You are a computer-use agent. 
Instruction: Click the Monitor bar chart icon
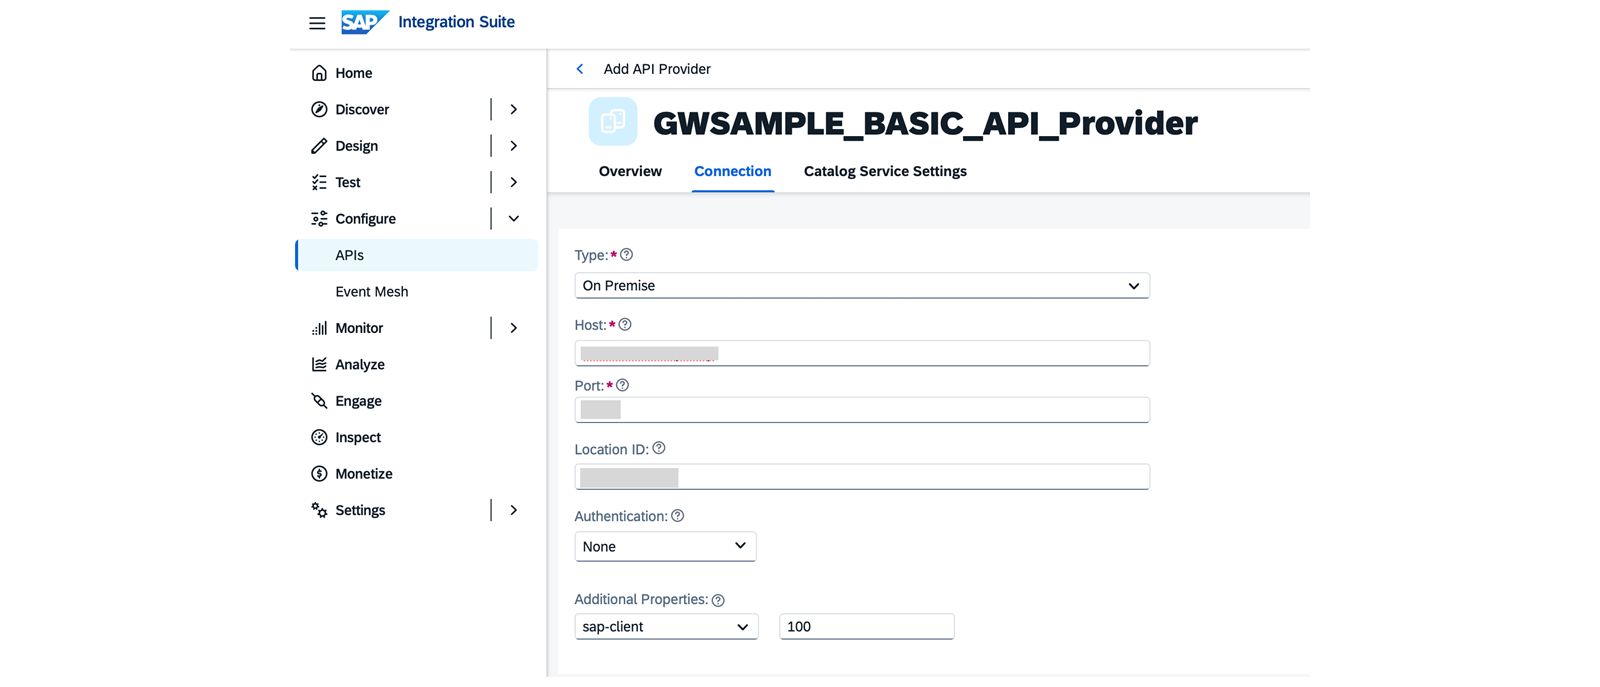tap(319, 328)
